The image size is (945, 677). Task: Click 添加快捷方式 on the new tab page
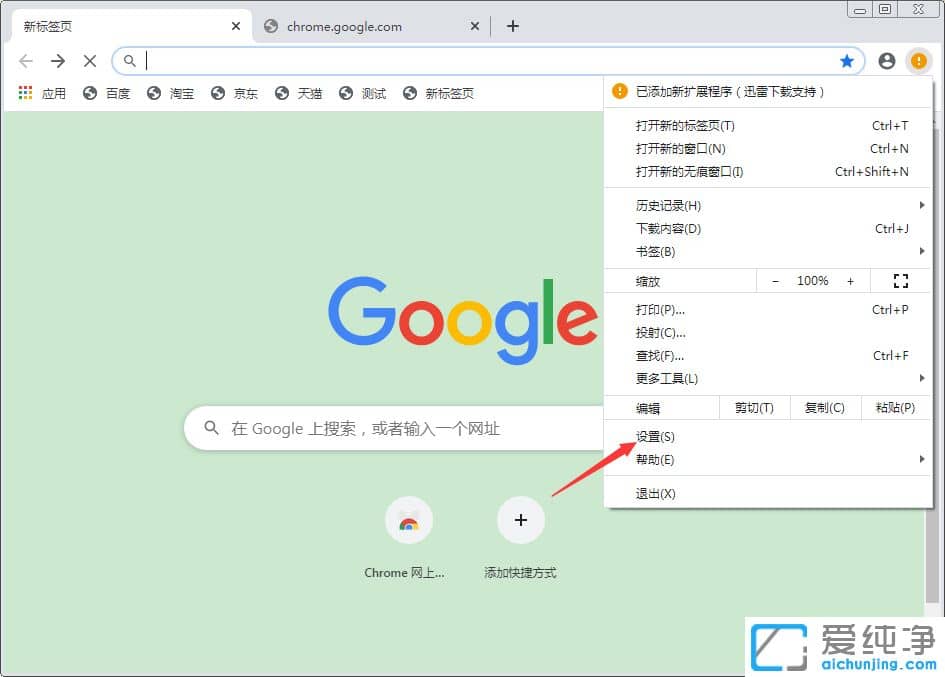pyautogui.click(x=520, y=520)
